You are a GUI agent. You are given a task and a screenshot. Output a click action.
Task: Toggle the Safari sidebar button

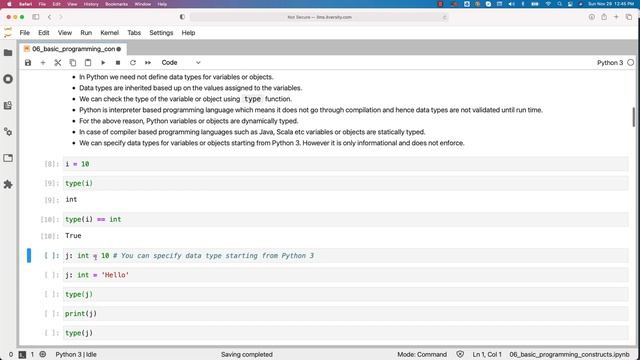(36, 17)
